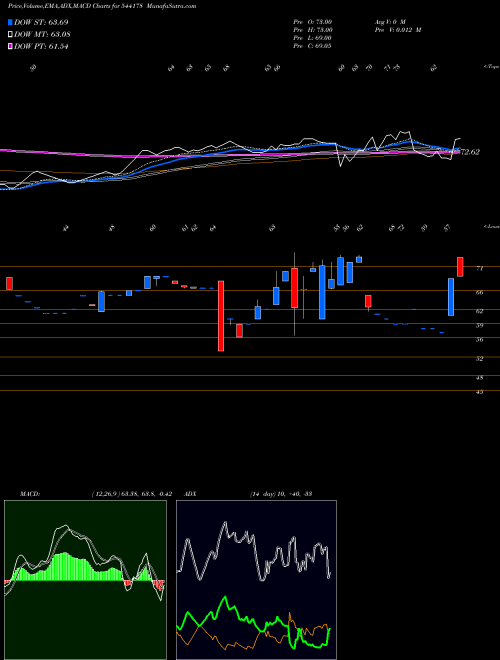Viewport: 500px width, 660px height.
Task: Click the magenta DOW PT legend swatch
Action: tap(10, 47)
